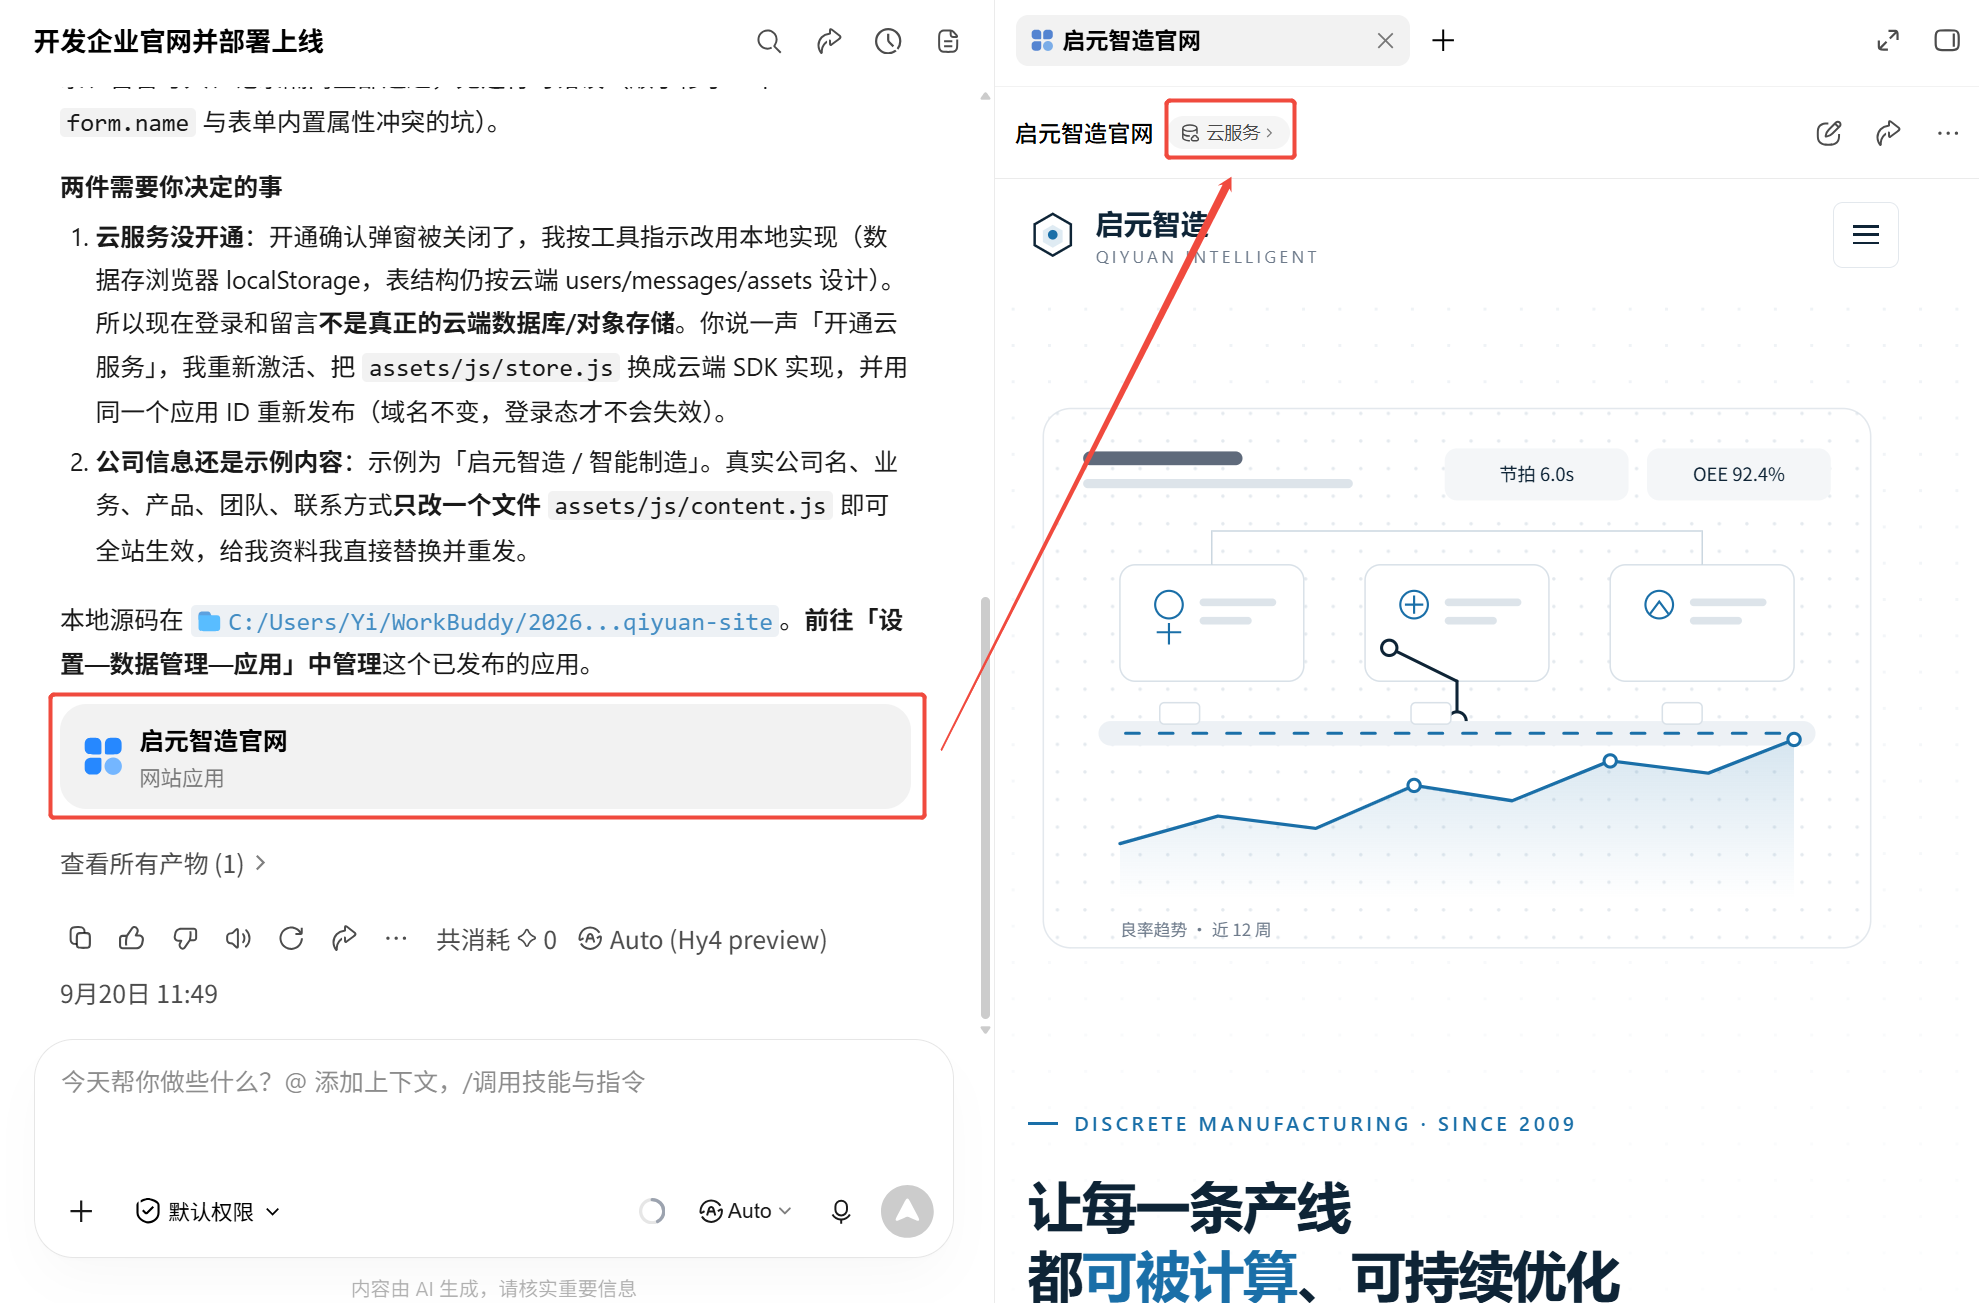Click the OEE 92.4% badge

point(1738,474)
